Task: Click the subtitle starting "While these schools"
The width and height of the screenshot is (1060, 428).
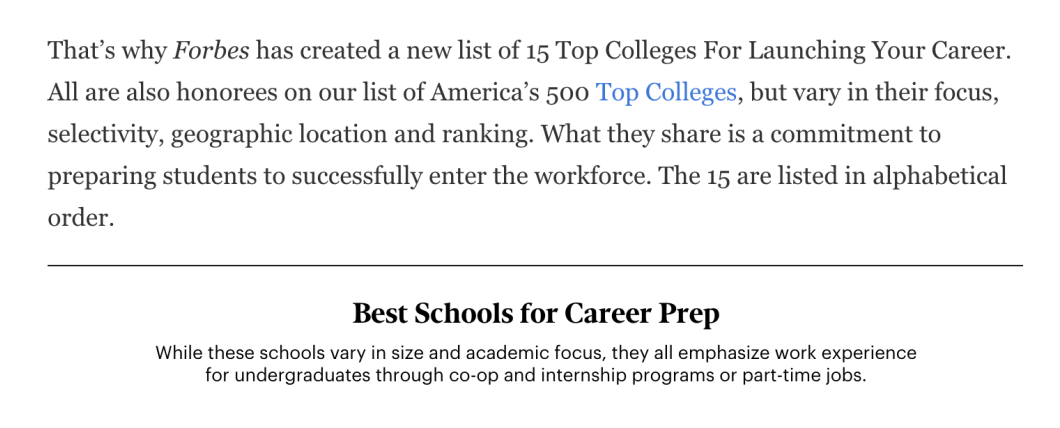Action: pos(536,364)
